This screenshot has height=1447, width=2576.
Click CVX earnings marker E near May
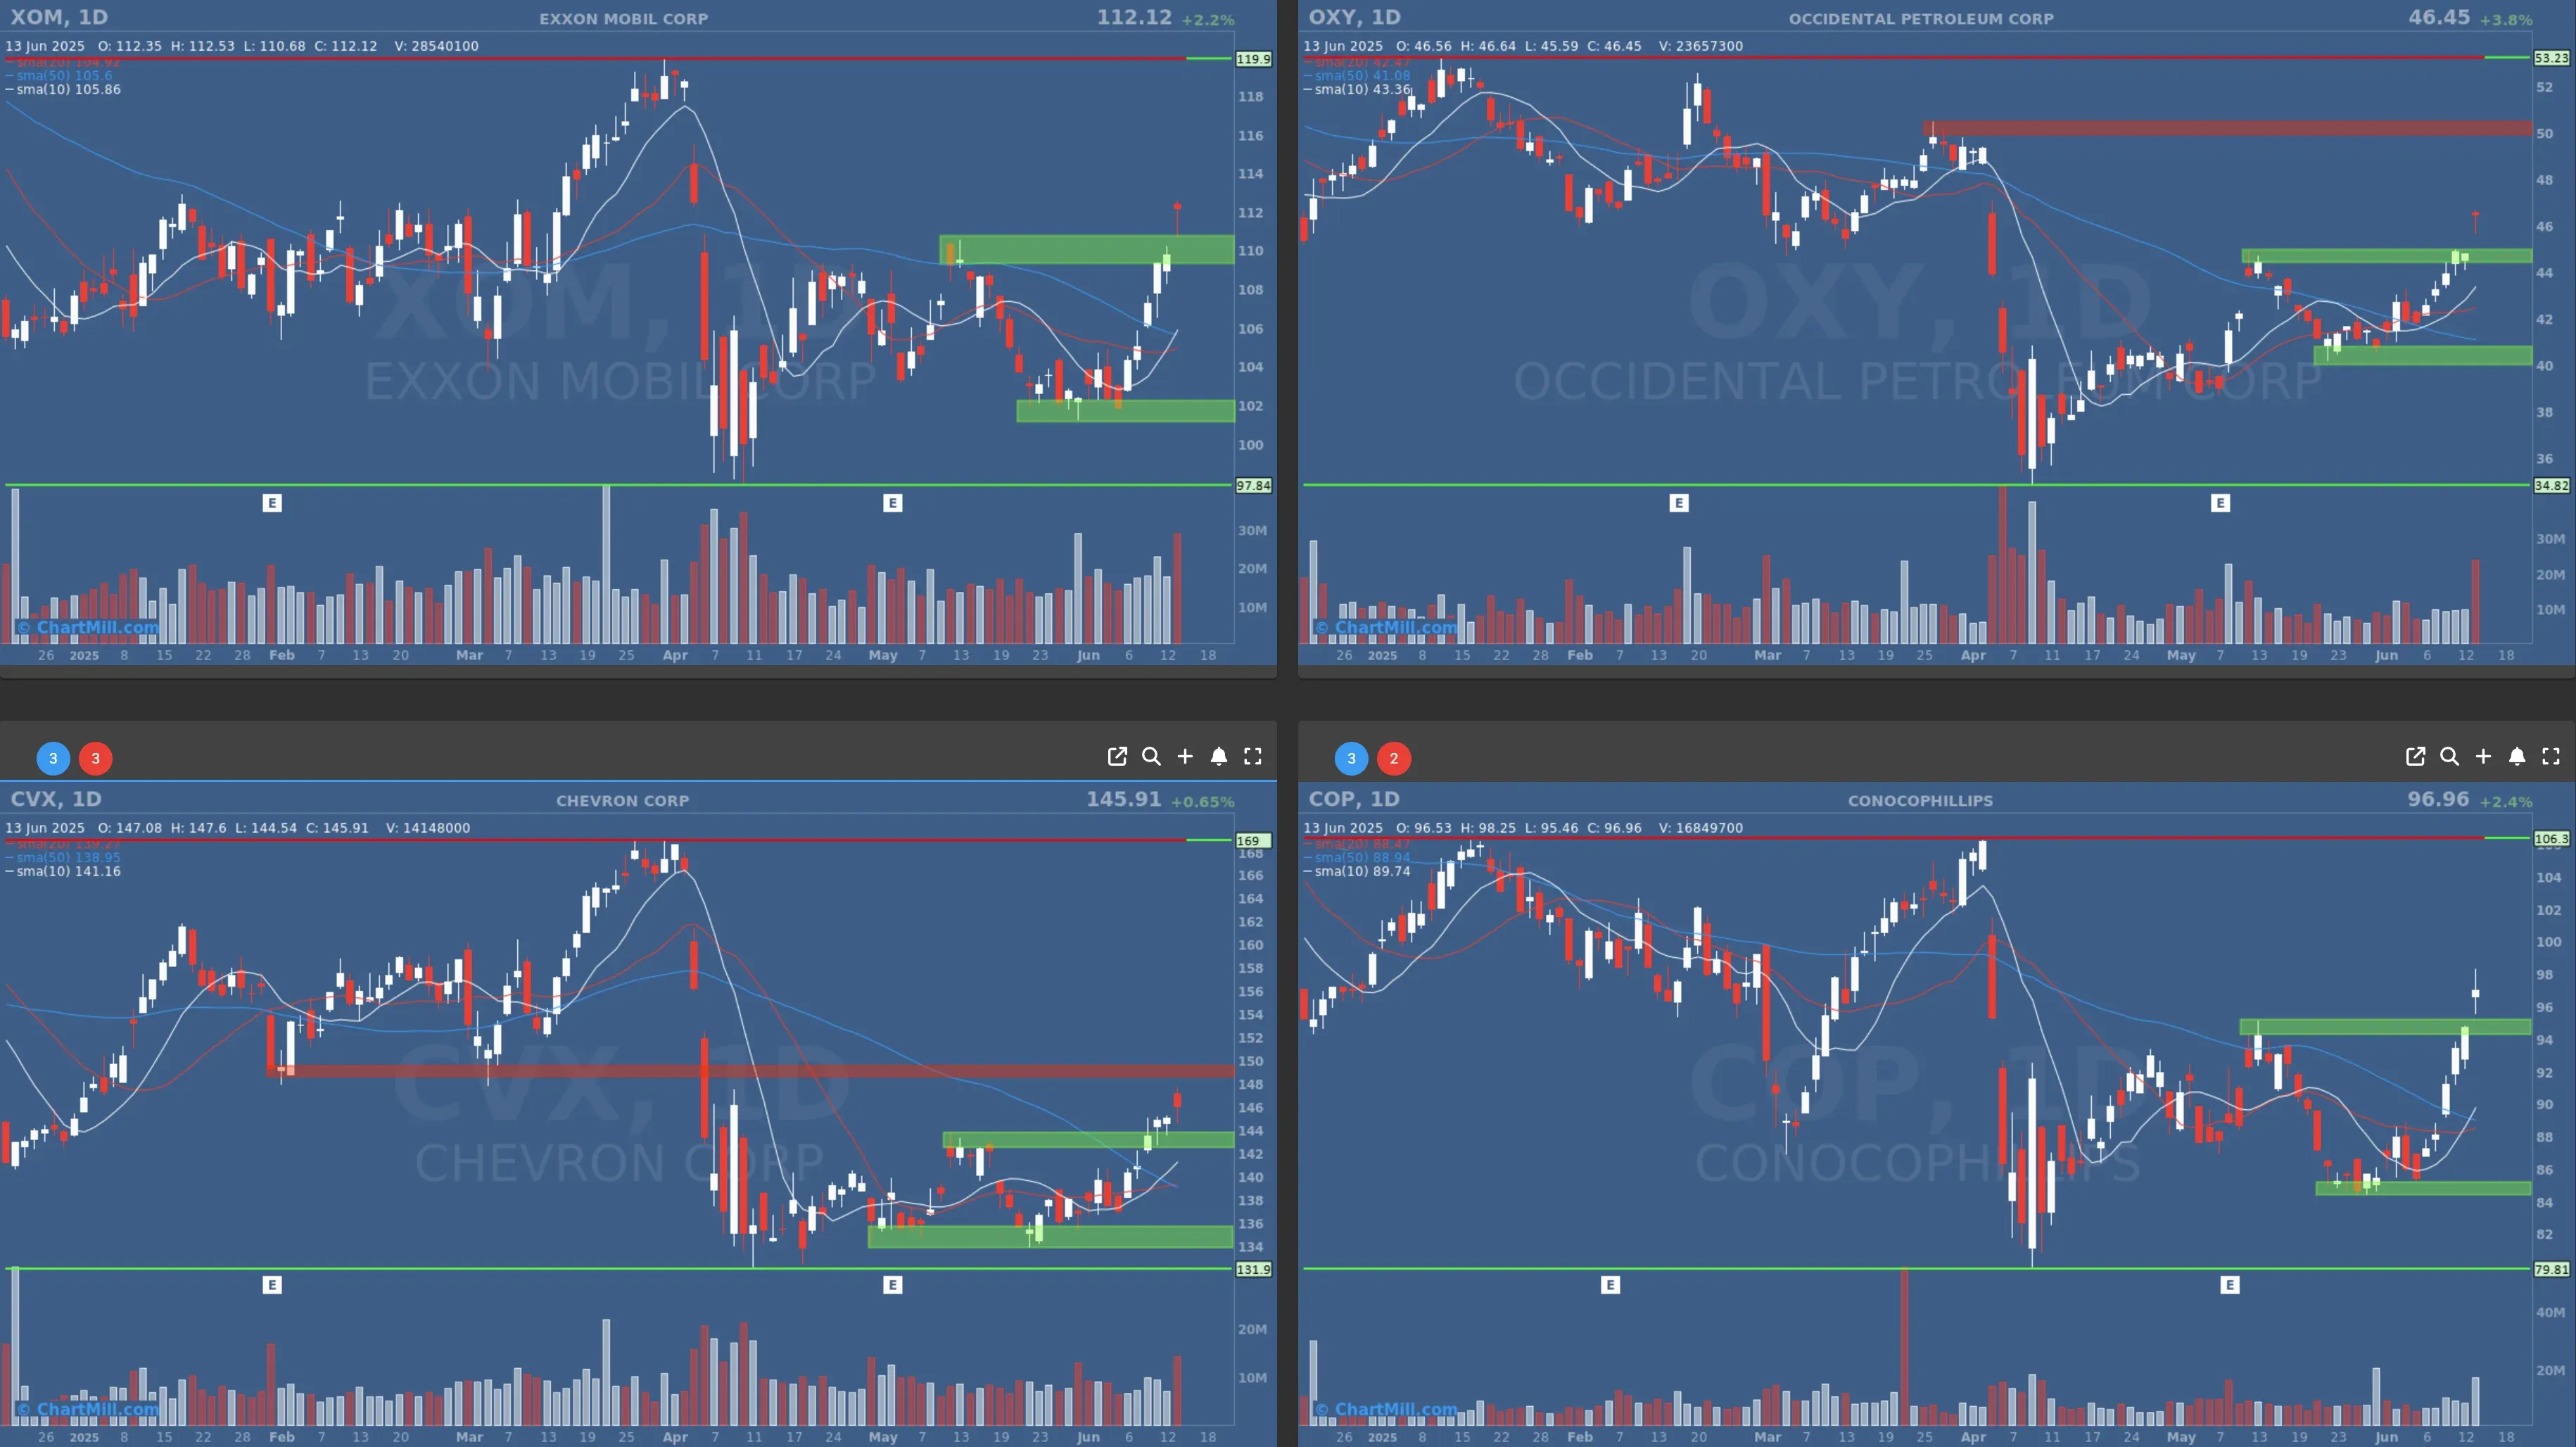pyautogui.click(x=893, y=1285)
